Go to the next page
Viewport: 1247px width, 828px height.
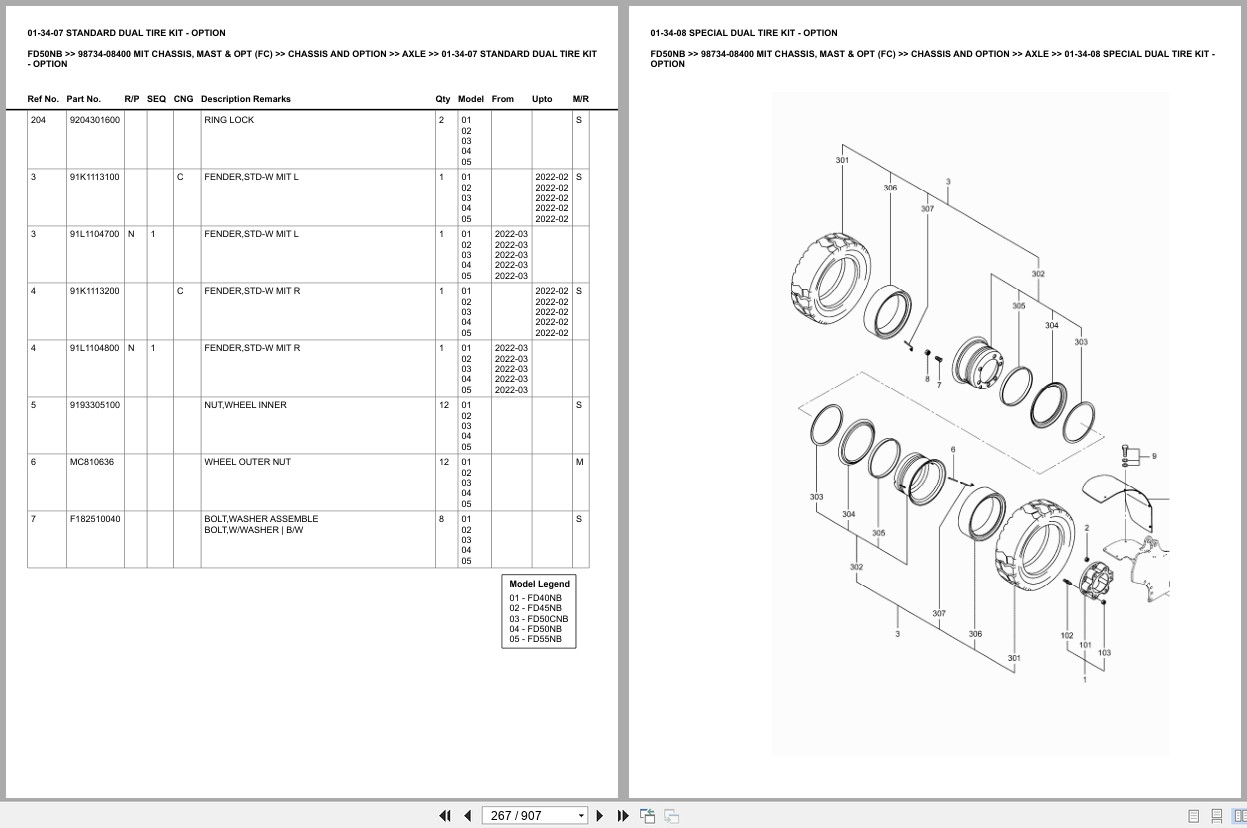coord(600,816)
